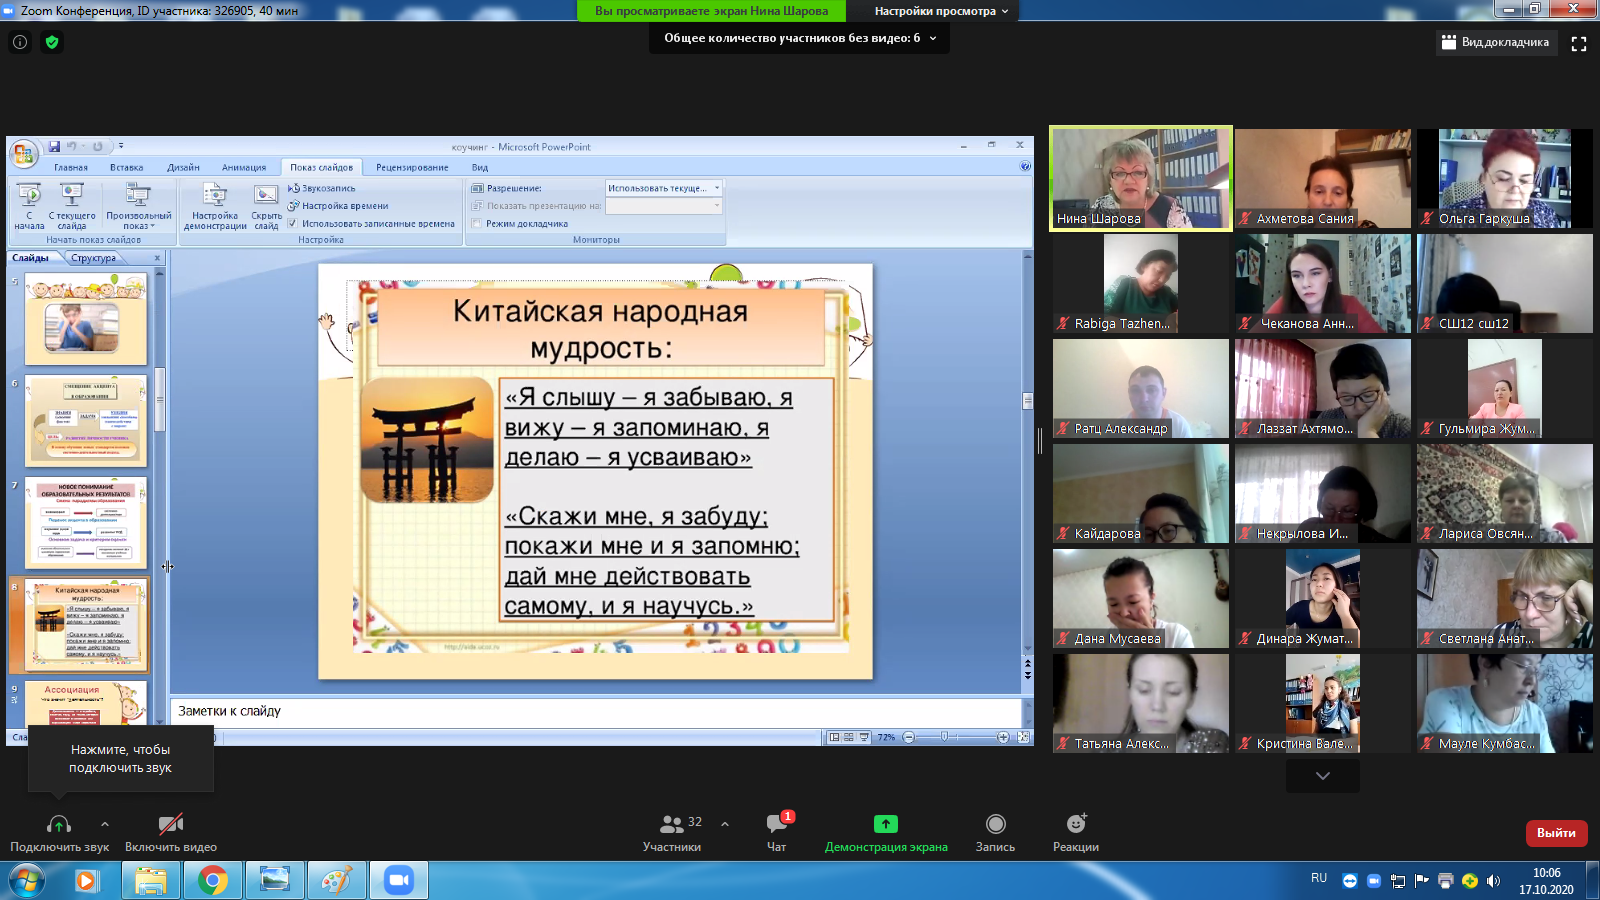Expand the Настройки просмотра dropdown

click(941, 11)
